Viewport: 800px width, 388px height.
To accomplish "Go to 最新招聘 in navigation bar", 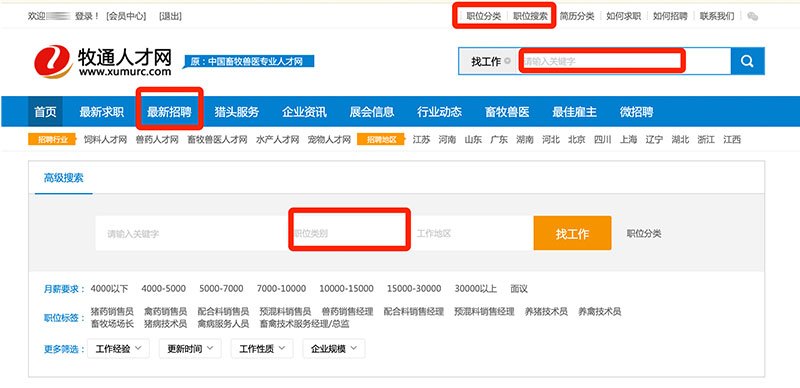I will pyautogui.click(x=169, y=112).
